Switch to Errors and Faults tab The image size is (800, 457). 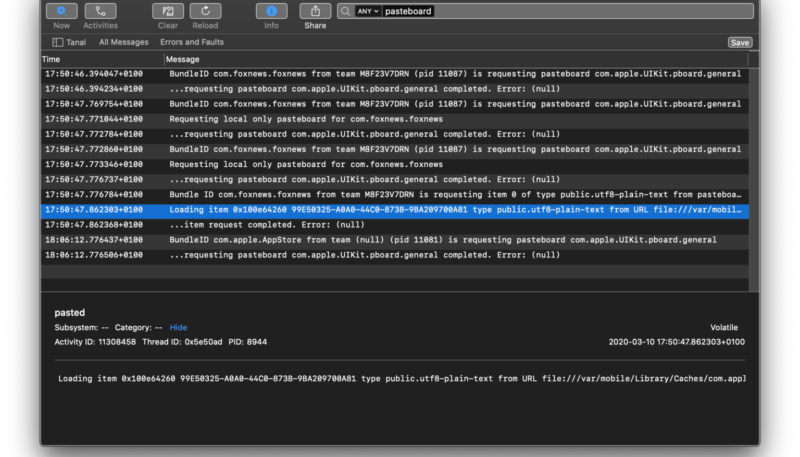pyautogui.click(x=192, y=43)
